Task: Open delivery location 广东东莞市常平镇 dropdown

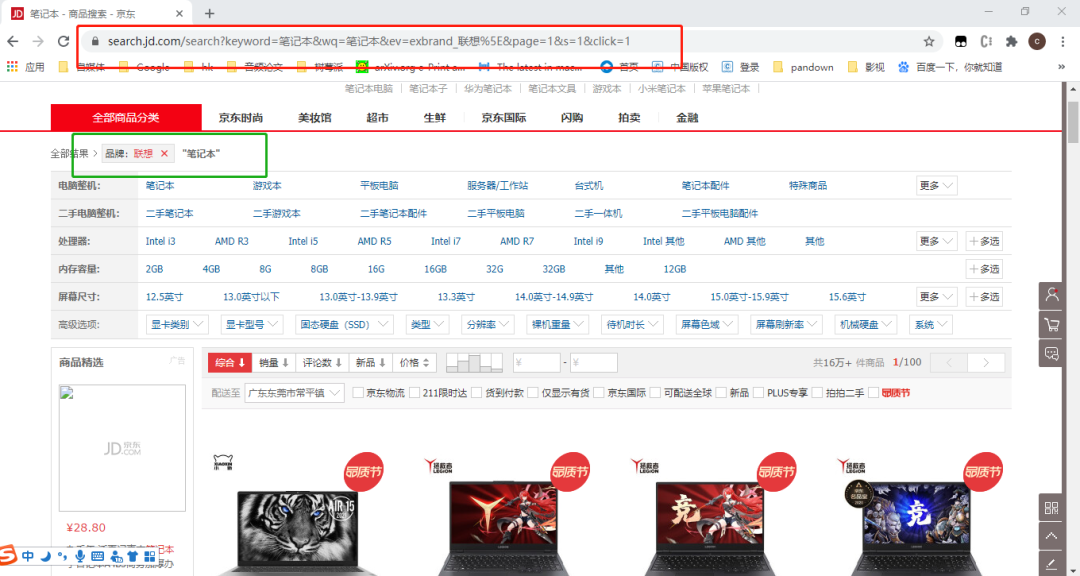Action: pyautogui.click(x=294, y=393)
